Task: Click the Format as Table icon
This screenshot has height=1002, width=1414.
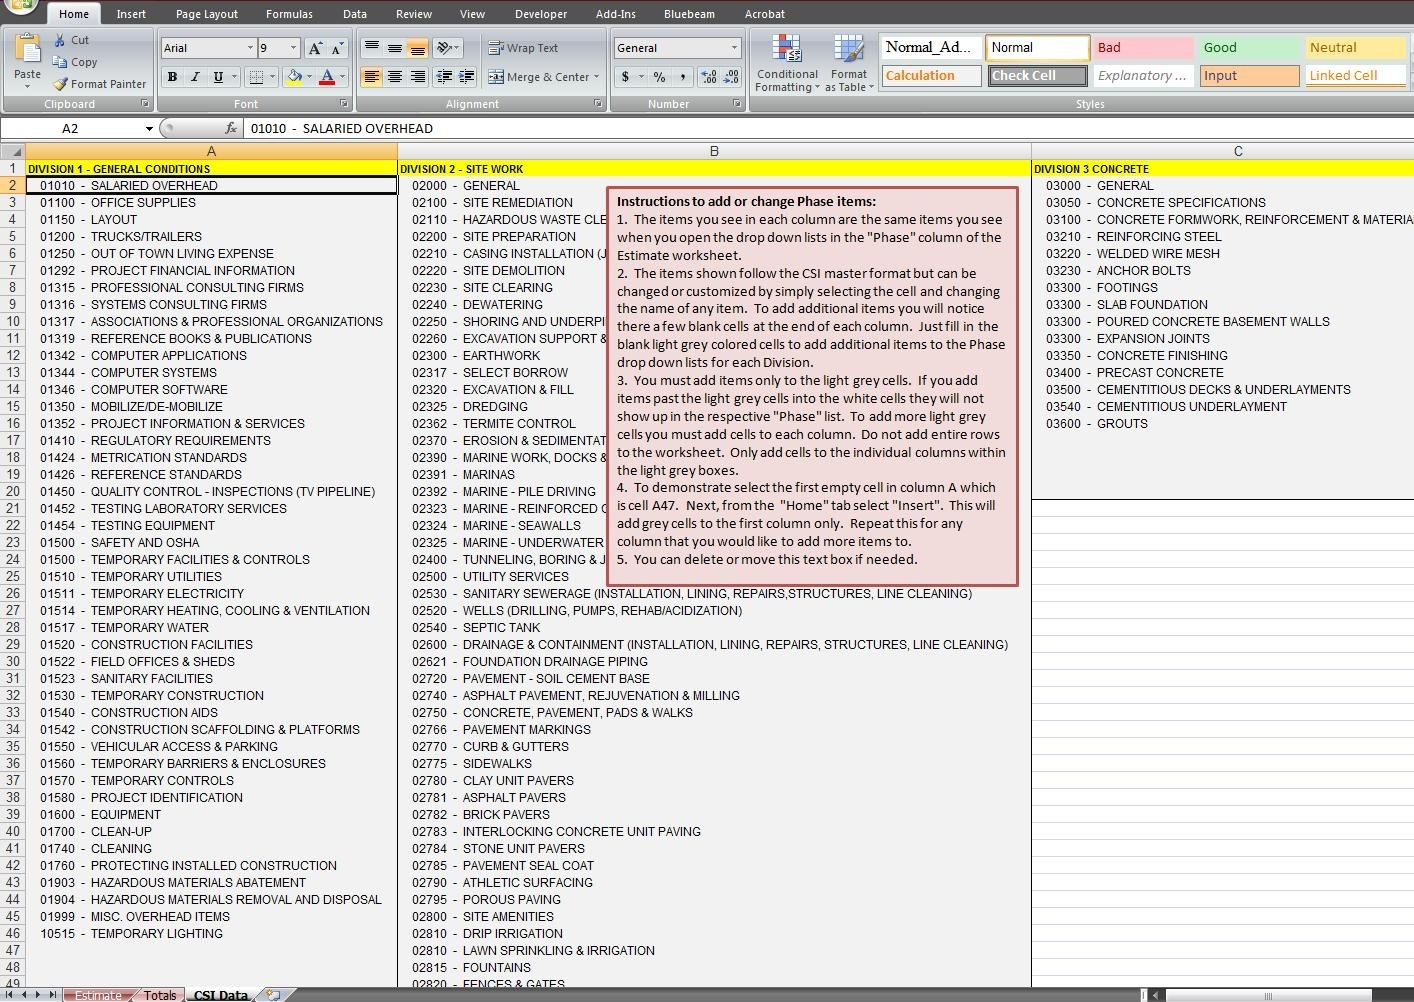Action: (x=849, y=62)
